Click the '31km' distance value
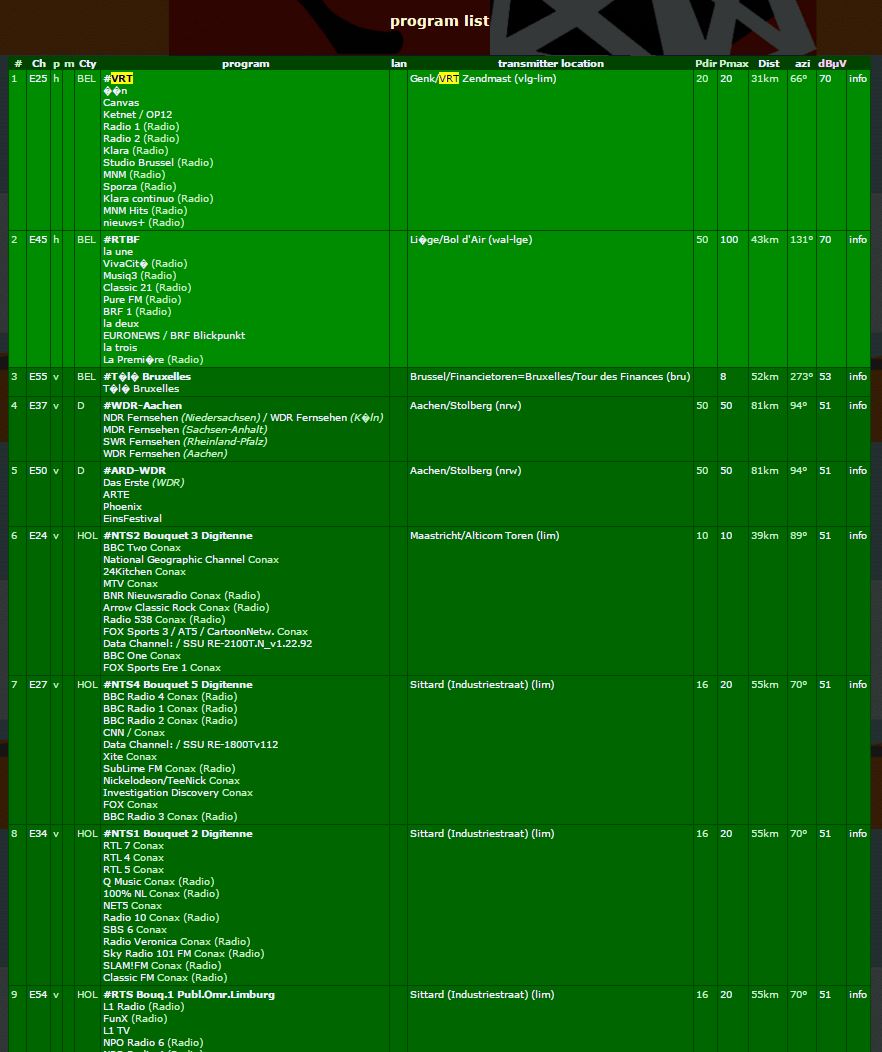 [x=765, y=78]
